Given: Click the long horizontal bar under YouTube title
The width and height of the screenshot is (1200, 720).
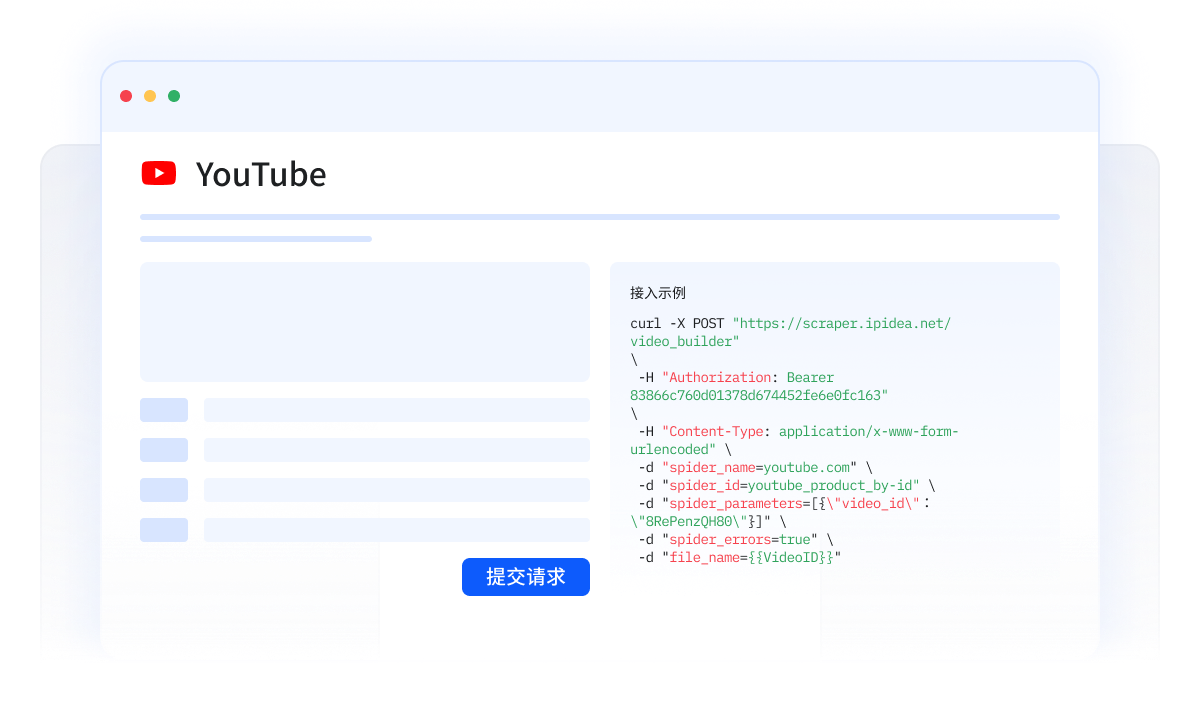Looking at the screenshot, I should click(600, 217).
